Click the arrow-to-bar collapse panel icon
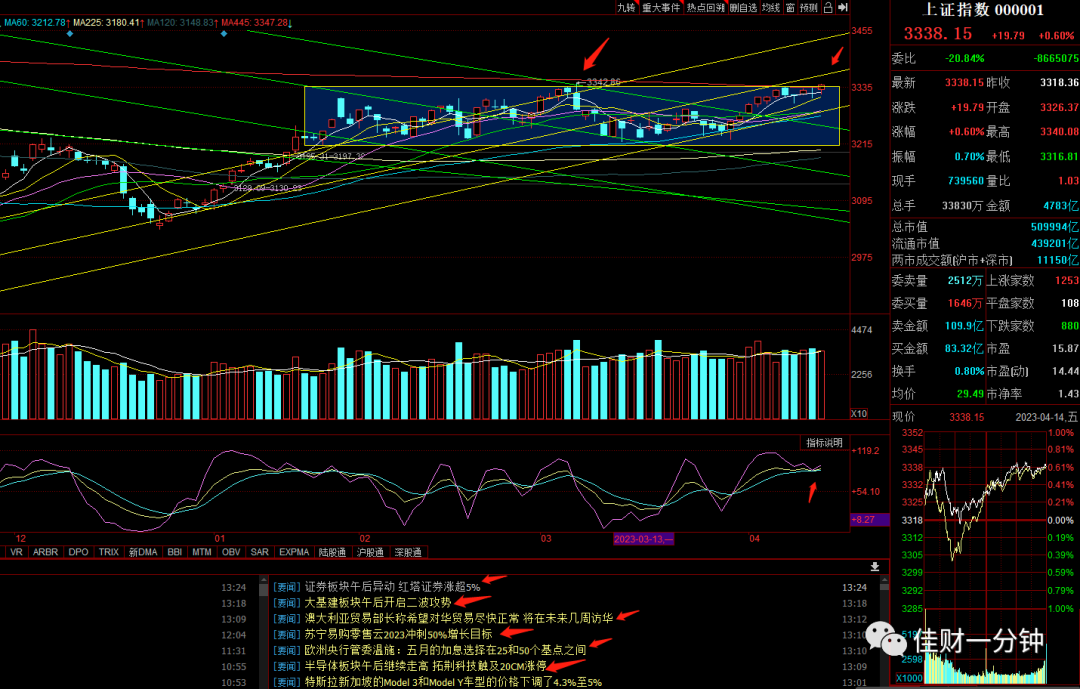 [842, 8]
